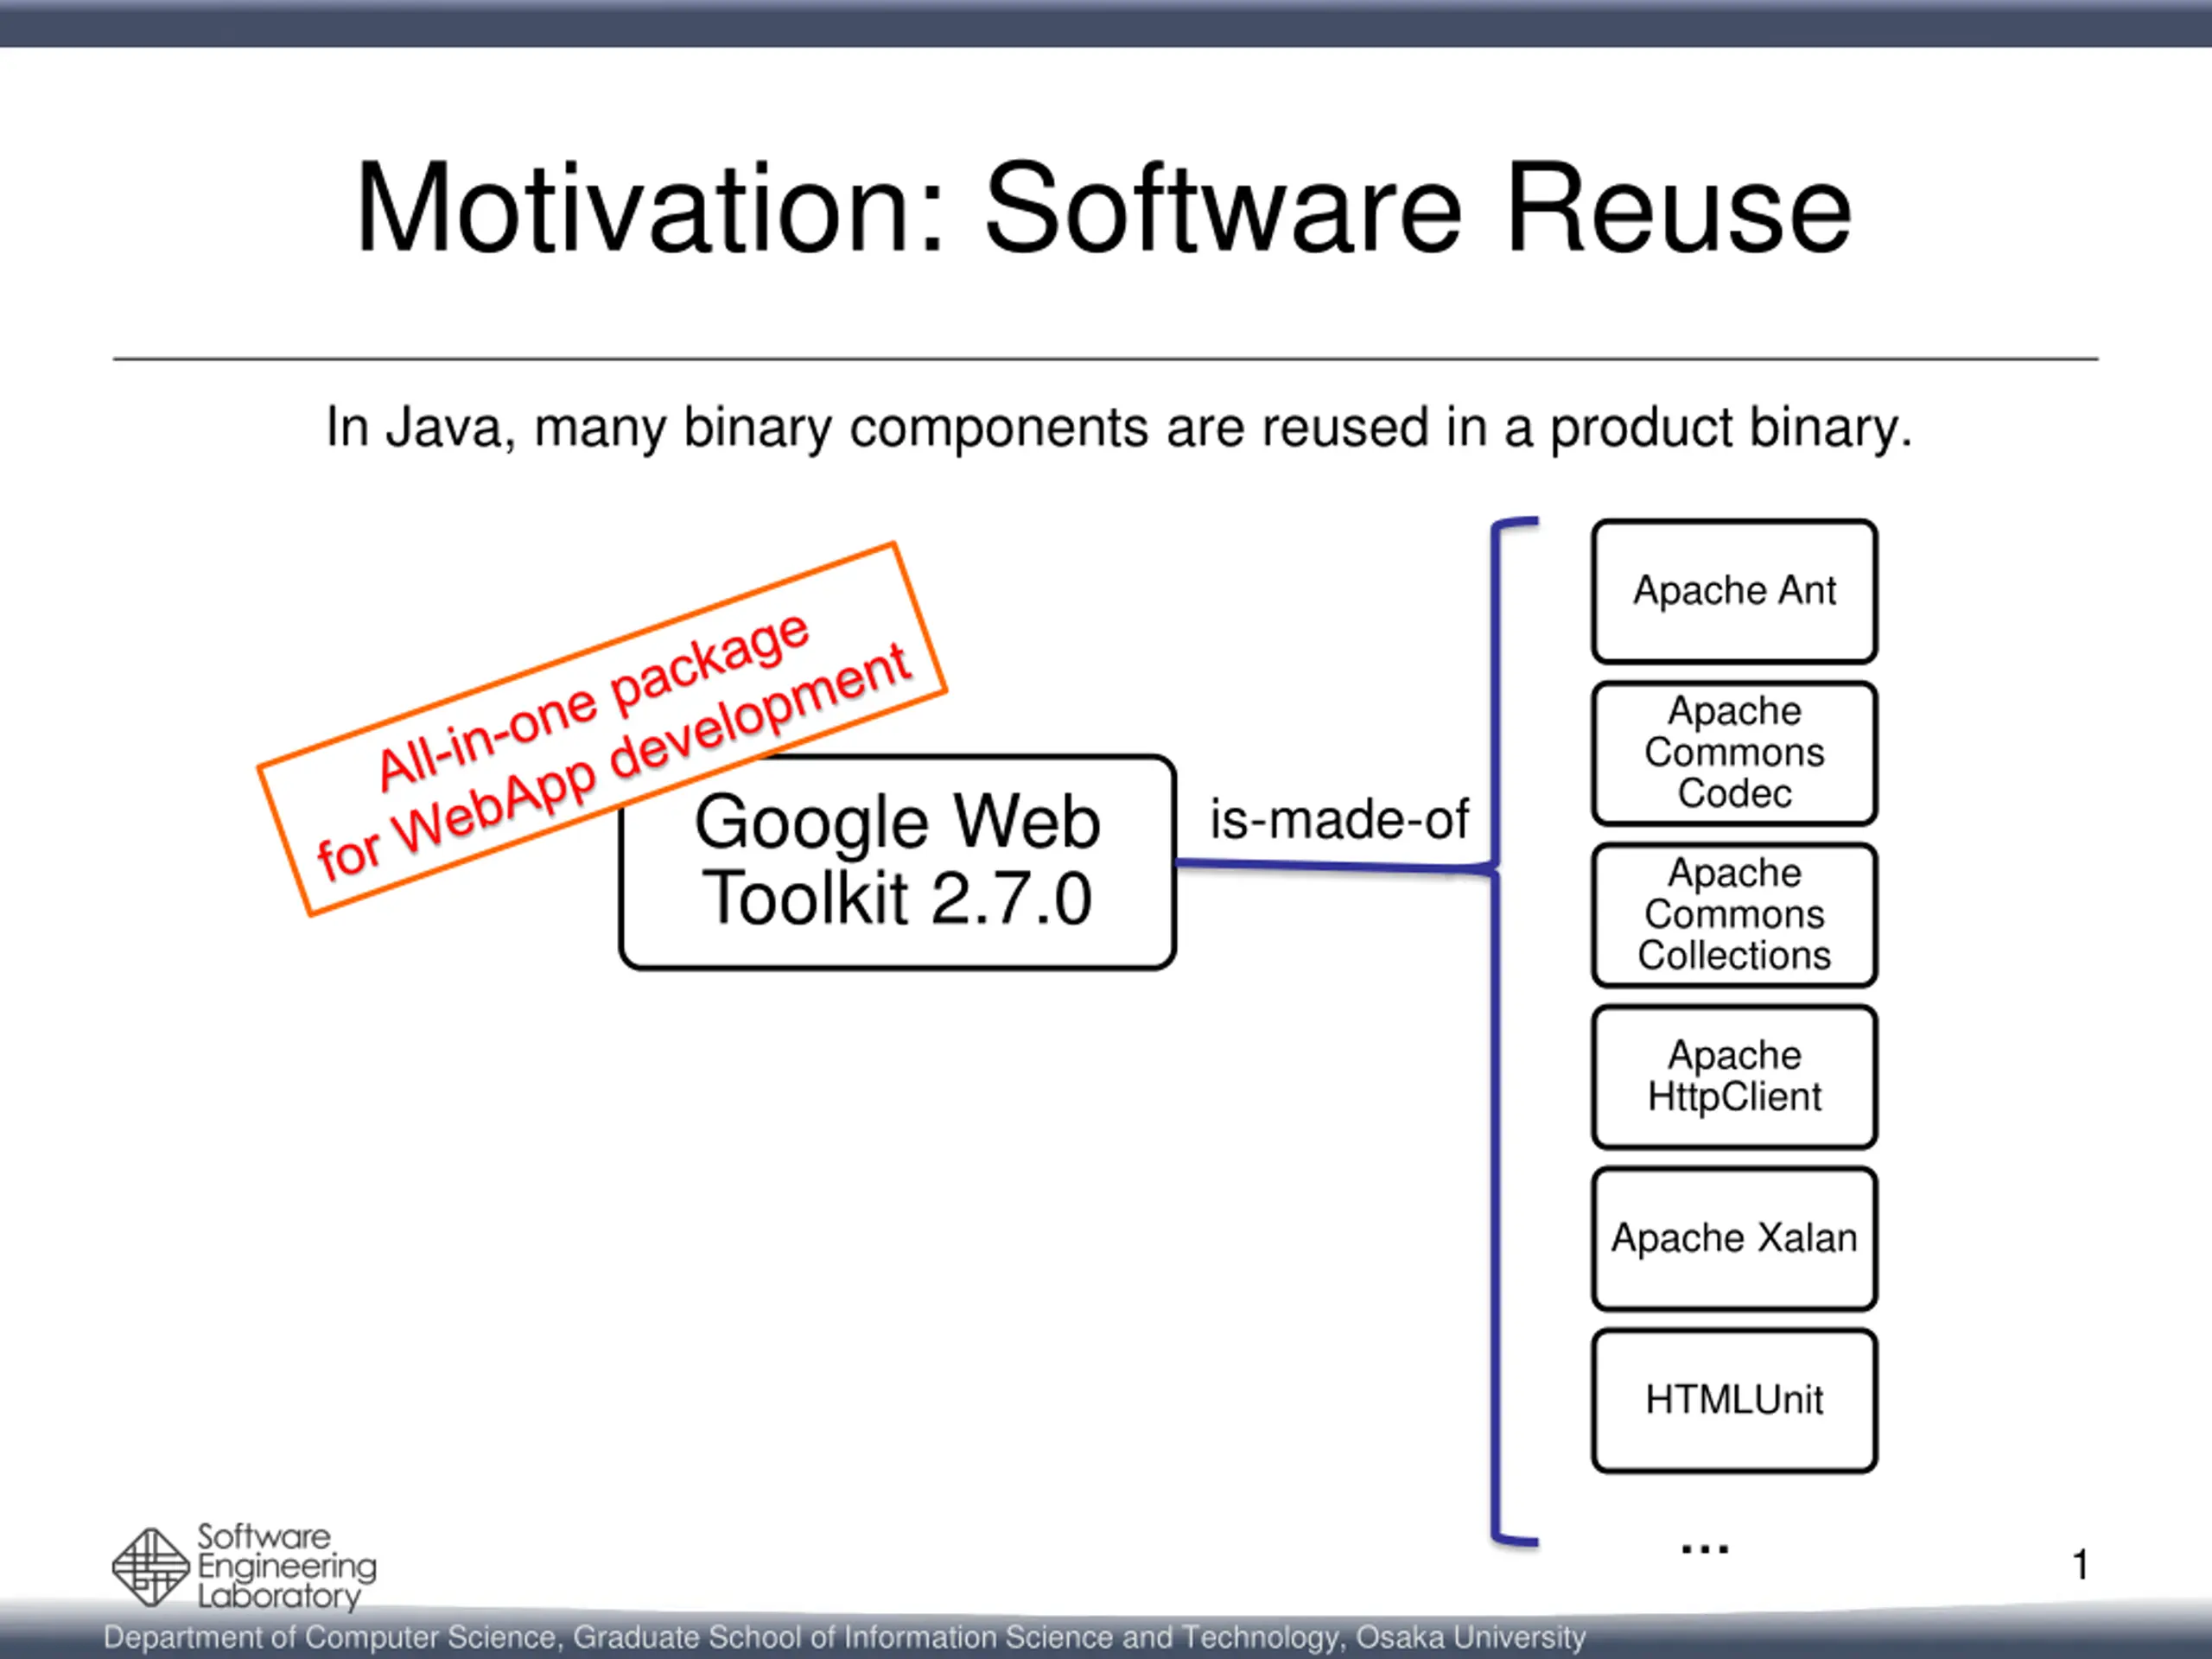Image resolution: width=2212 pixels, height=1659 pixels.
Task: Click the "HTMLUnit" component box
Action: [1734, 1401]
